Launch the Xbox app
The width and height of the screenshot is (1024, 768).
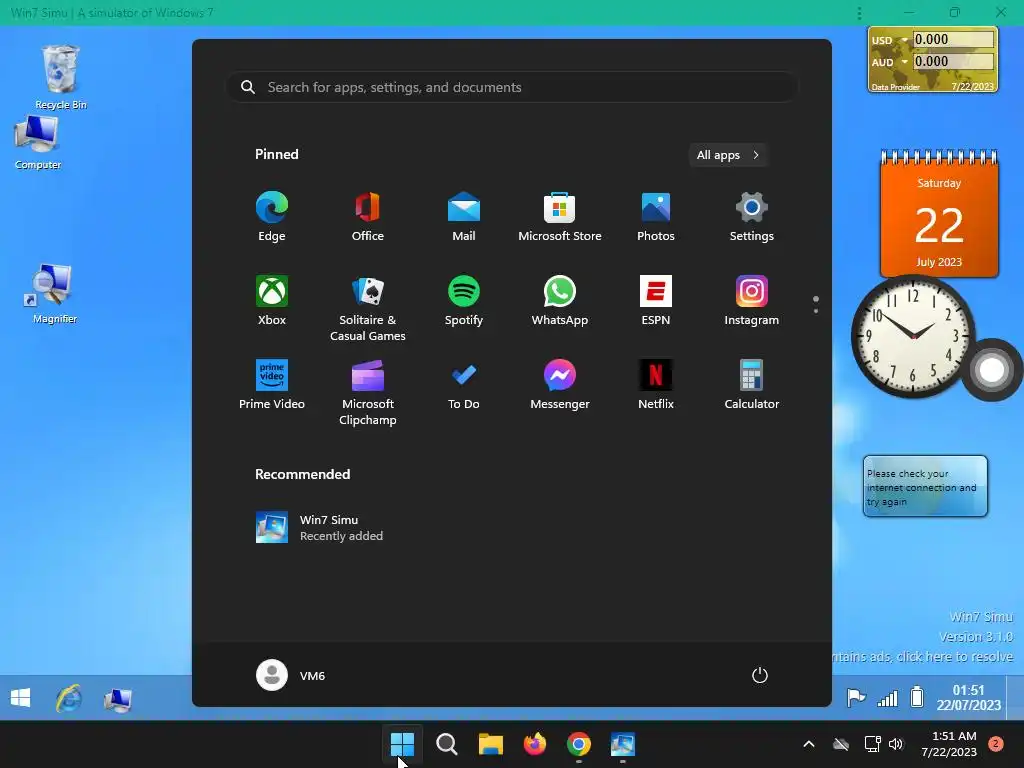point(272,301)
